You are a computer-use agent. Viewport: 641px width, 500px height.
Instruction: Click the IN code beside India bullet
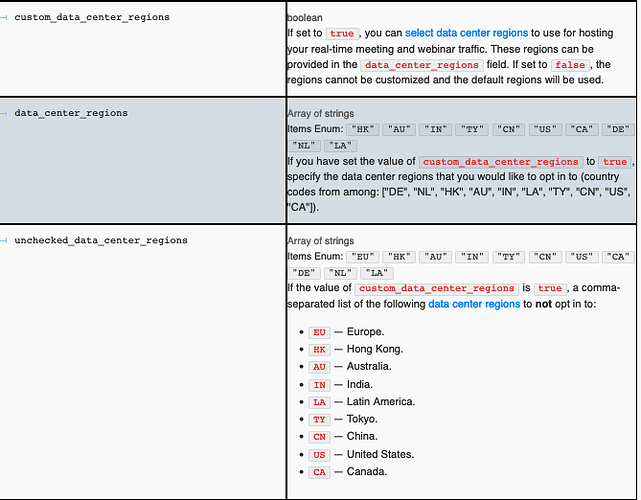(319, 385)
